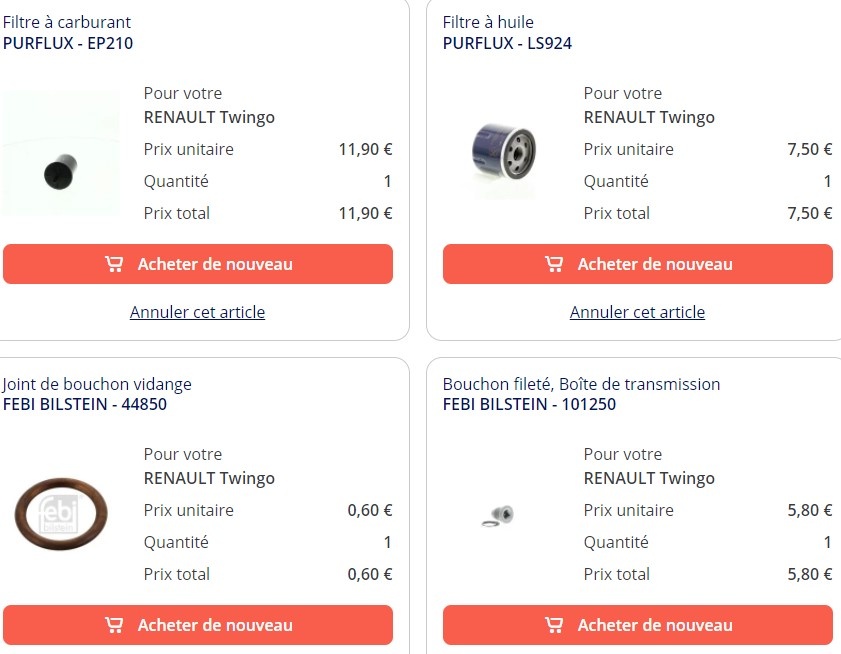Click cart icon on EP210 reorder button
The height and width of the screenshot is (654, 841).
point(114,264)
